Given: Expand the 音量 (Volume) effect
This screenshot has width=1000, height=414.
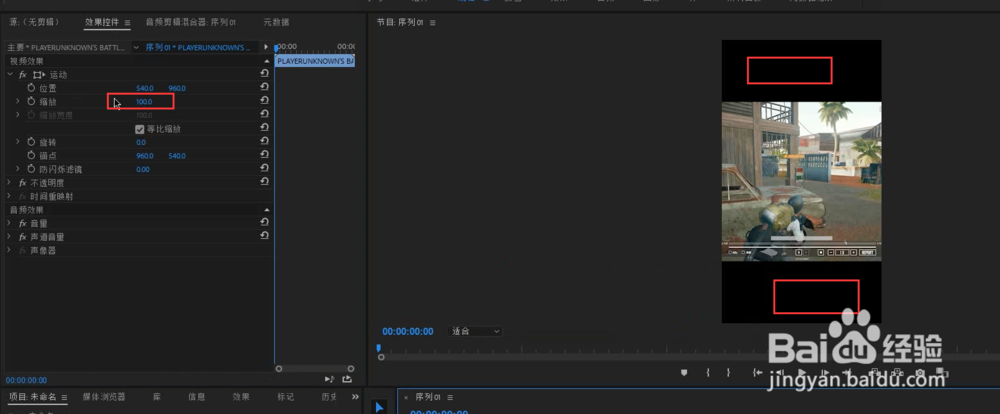Looking at the screenshot, I should [x=9, y=223].
